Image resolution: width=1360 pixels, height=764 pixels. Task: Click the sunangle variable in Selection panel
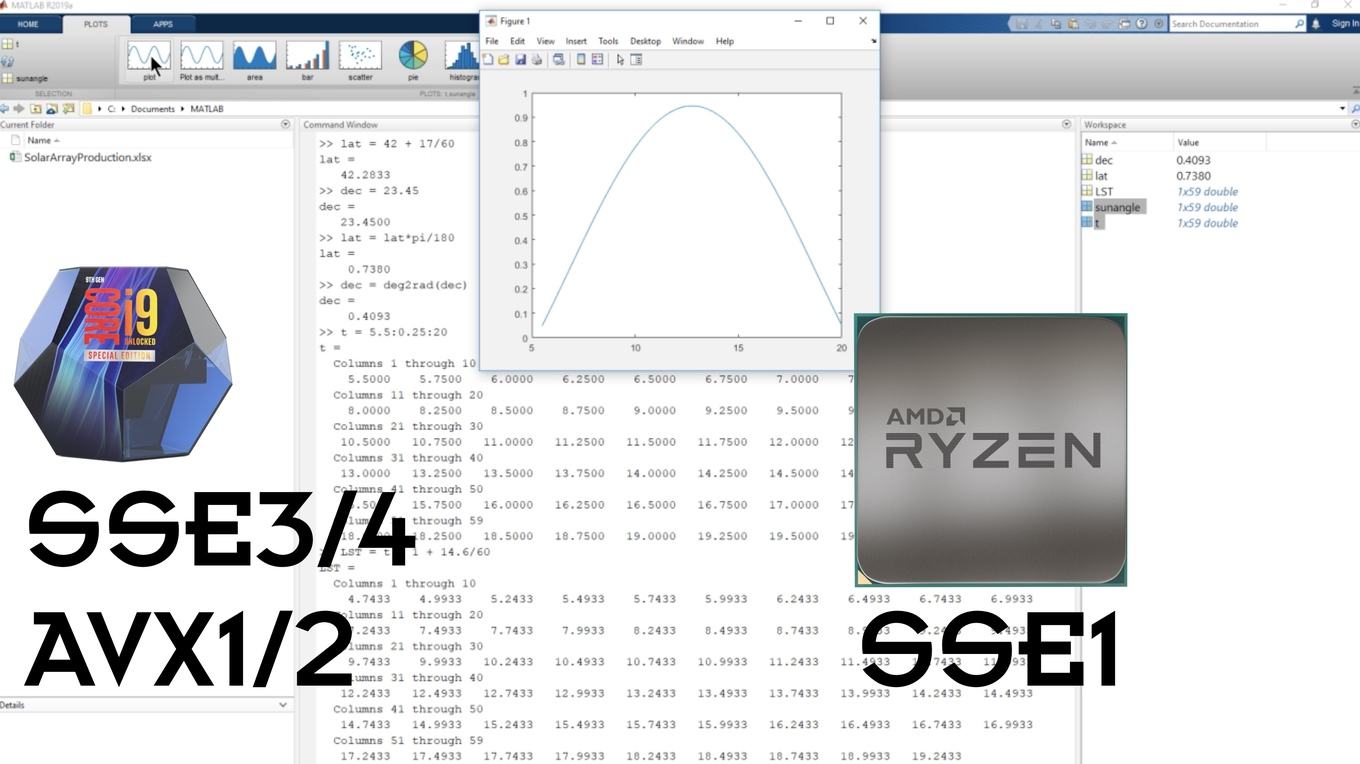click(x=31, y=78)
